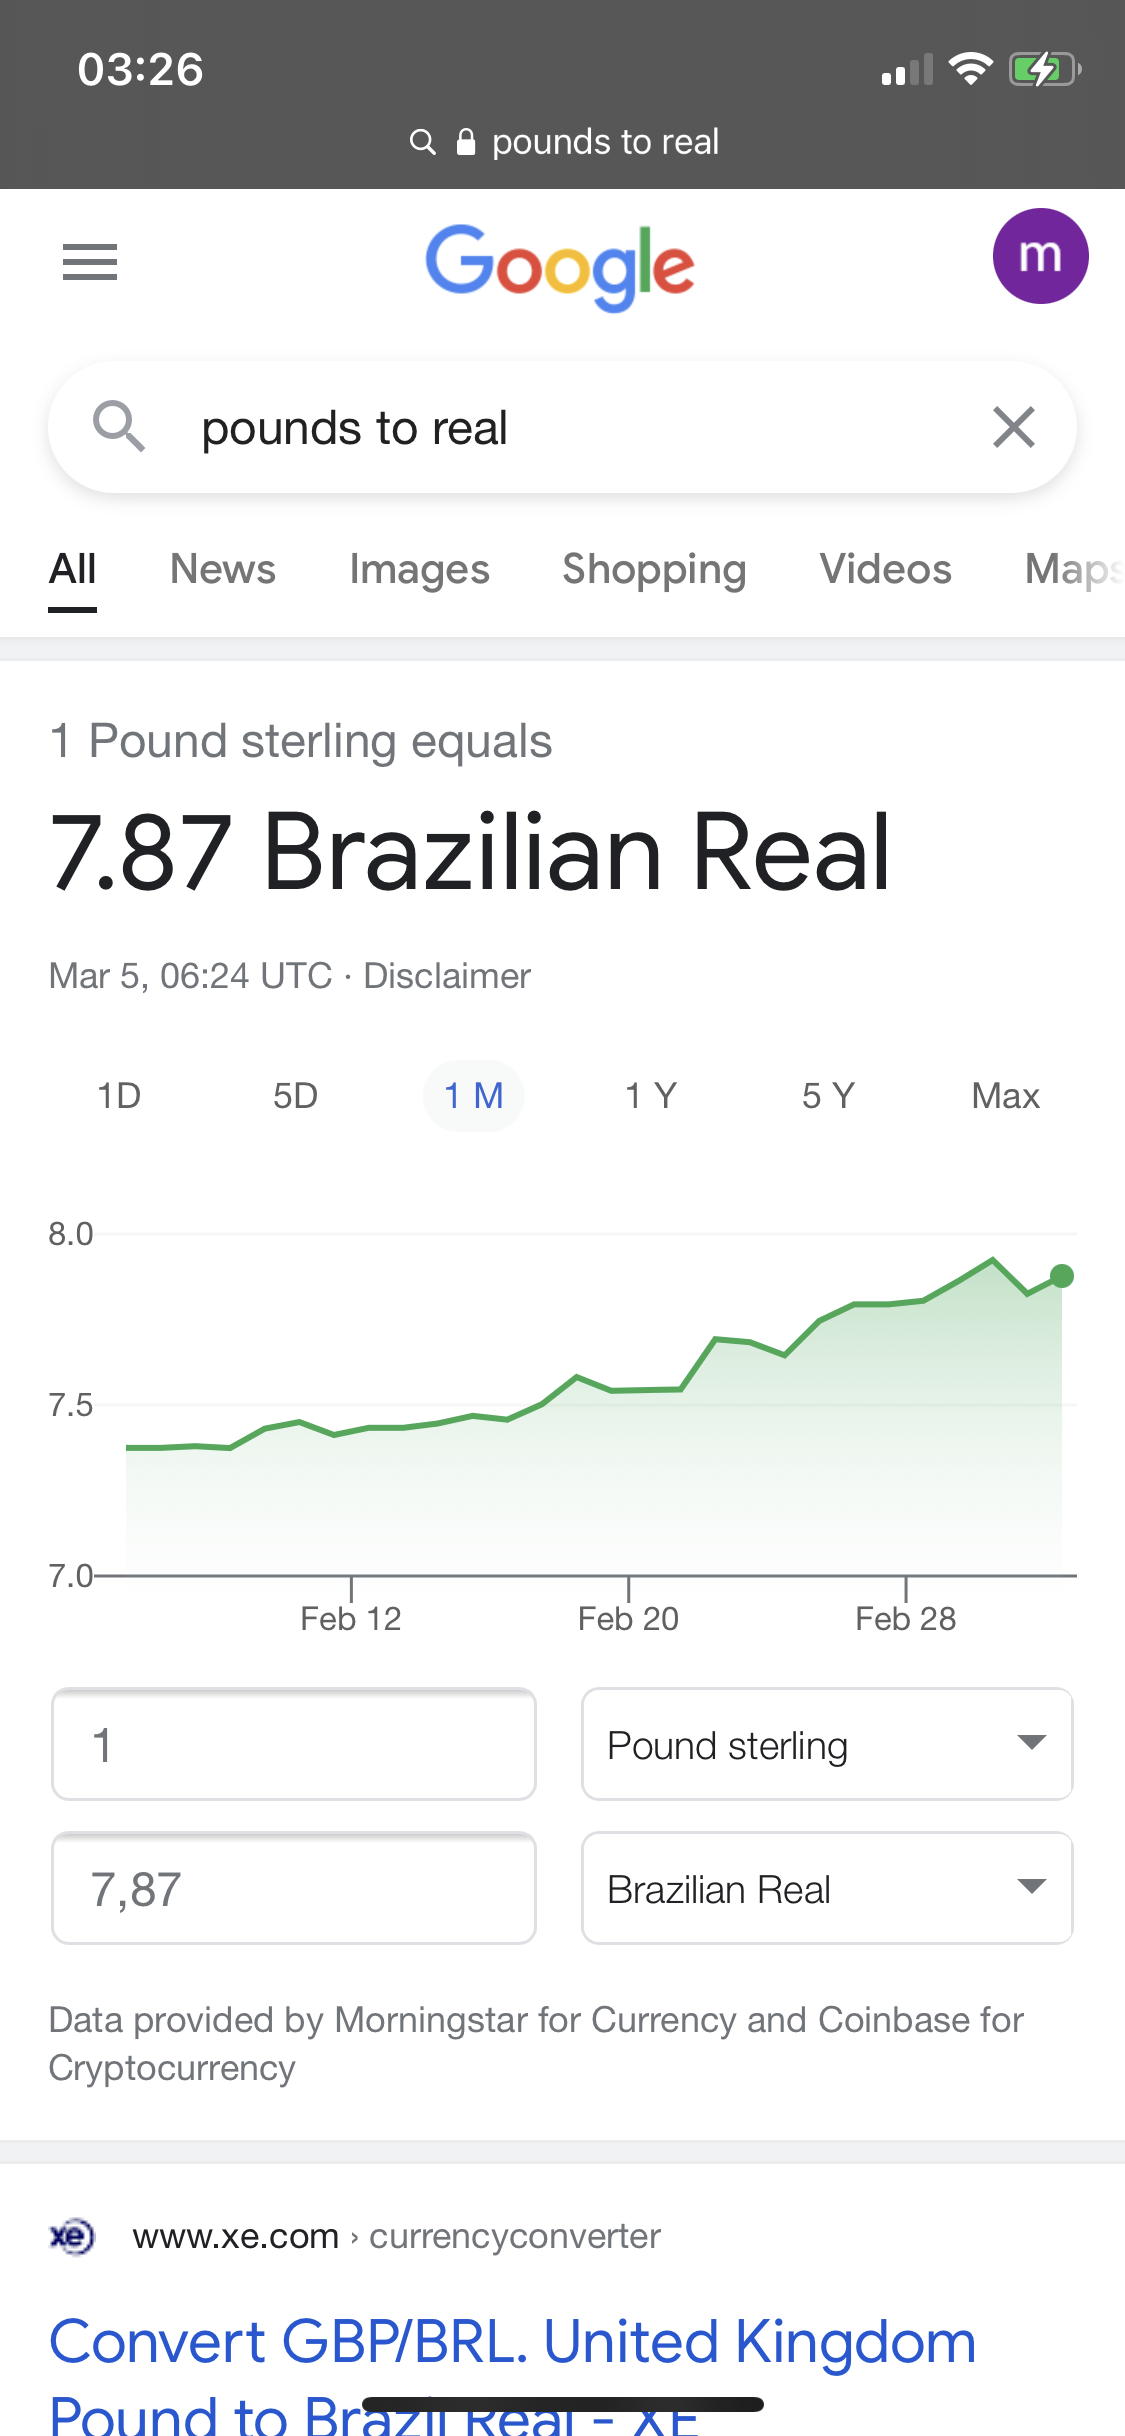Screen dimensions: 1125x2436
Task: Show the Max chart range
Action: point(1005,1096)
